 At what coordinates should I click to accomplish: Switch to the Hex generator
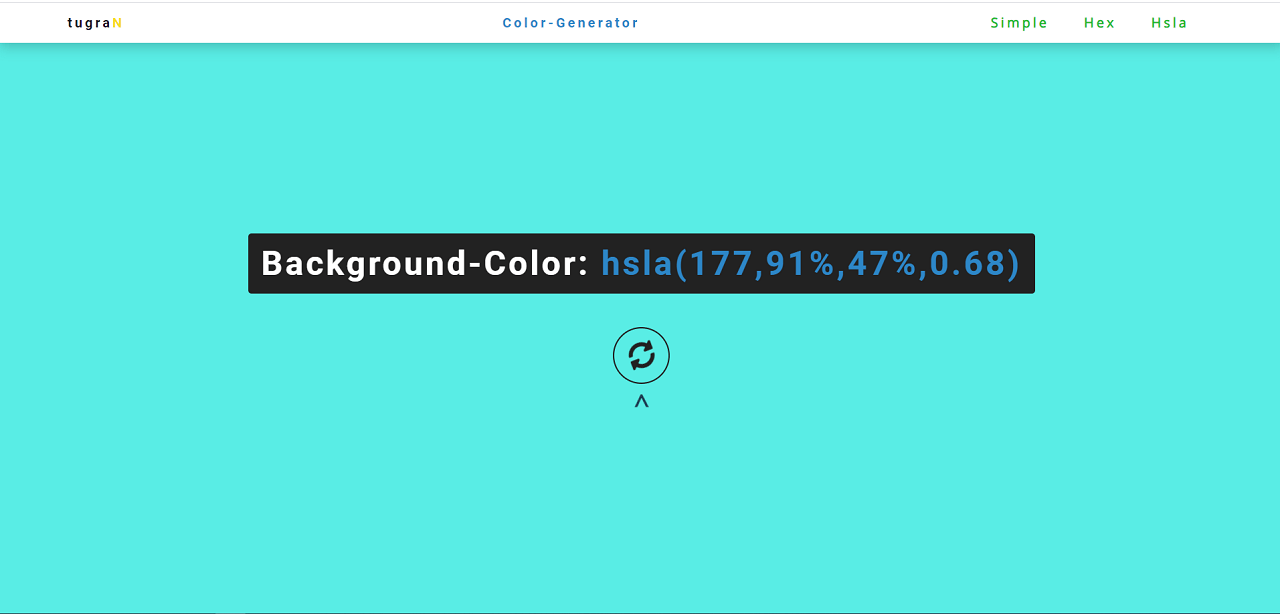point(1099,23)
